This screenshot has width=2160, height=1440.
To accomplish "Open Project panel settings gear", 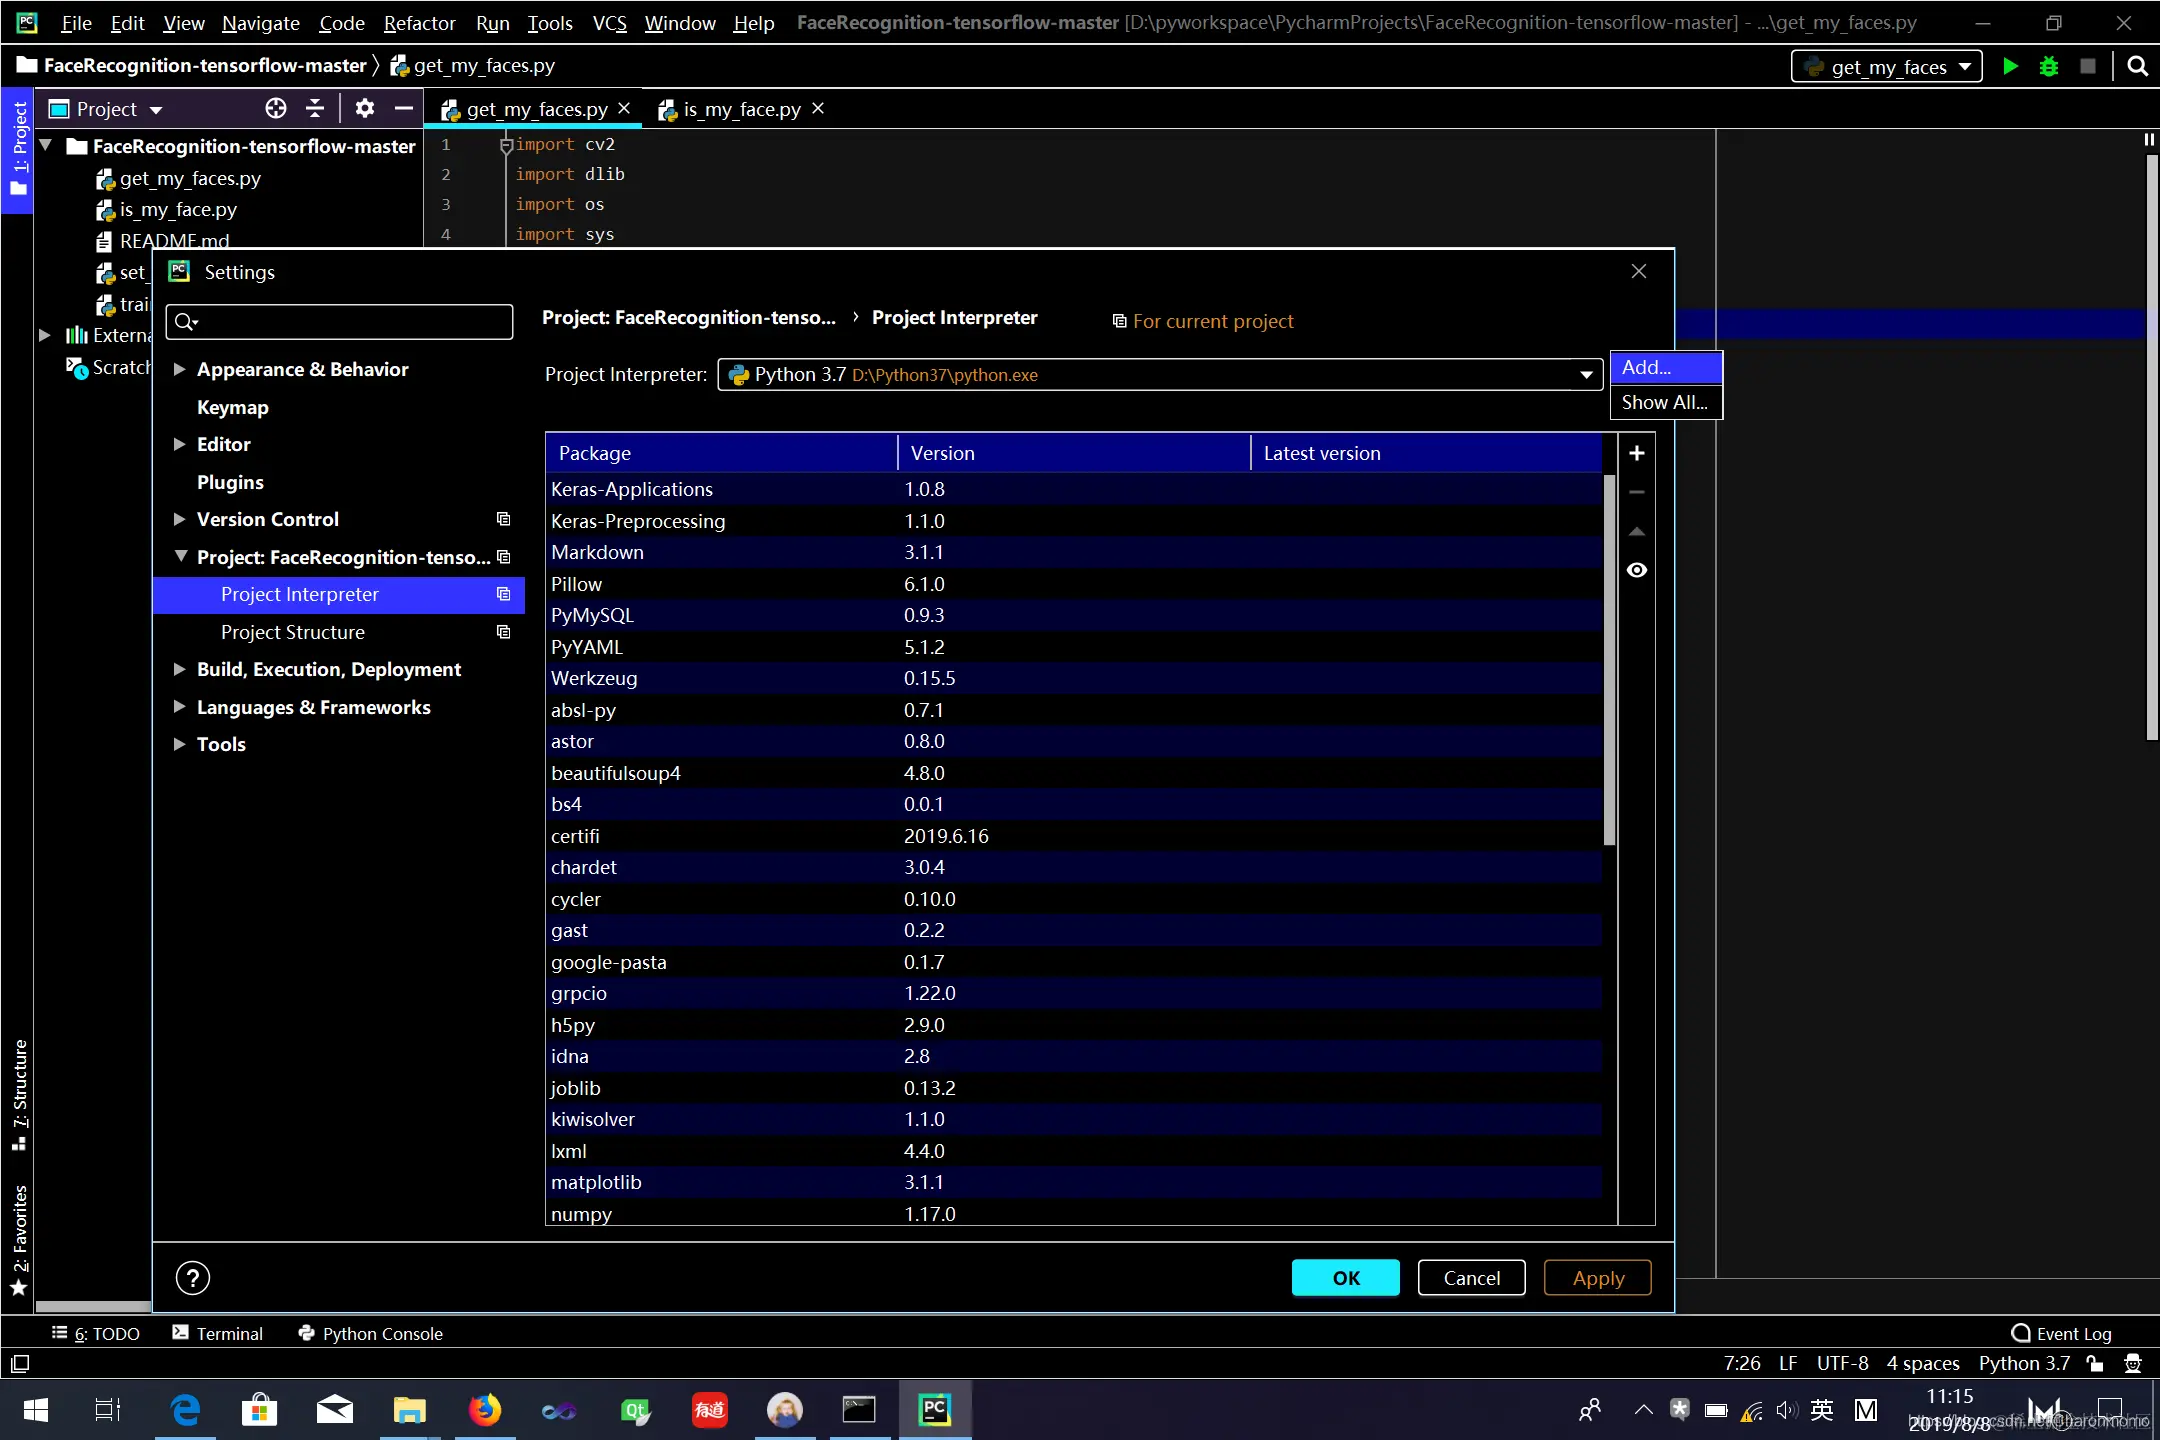I will pyautogui.click(x=364, y=108).
